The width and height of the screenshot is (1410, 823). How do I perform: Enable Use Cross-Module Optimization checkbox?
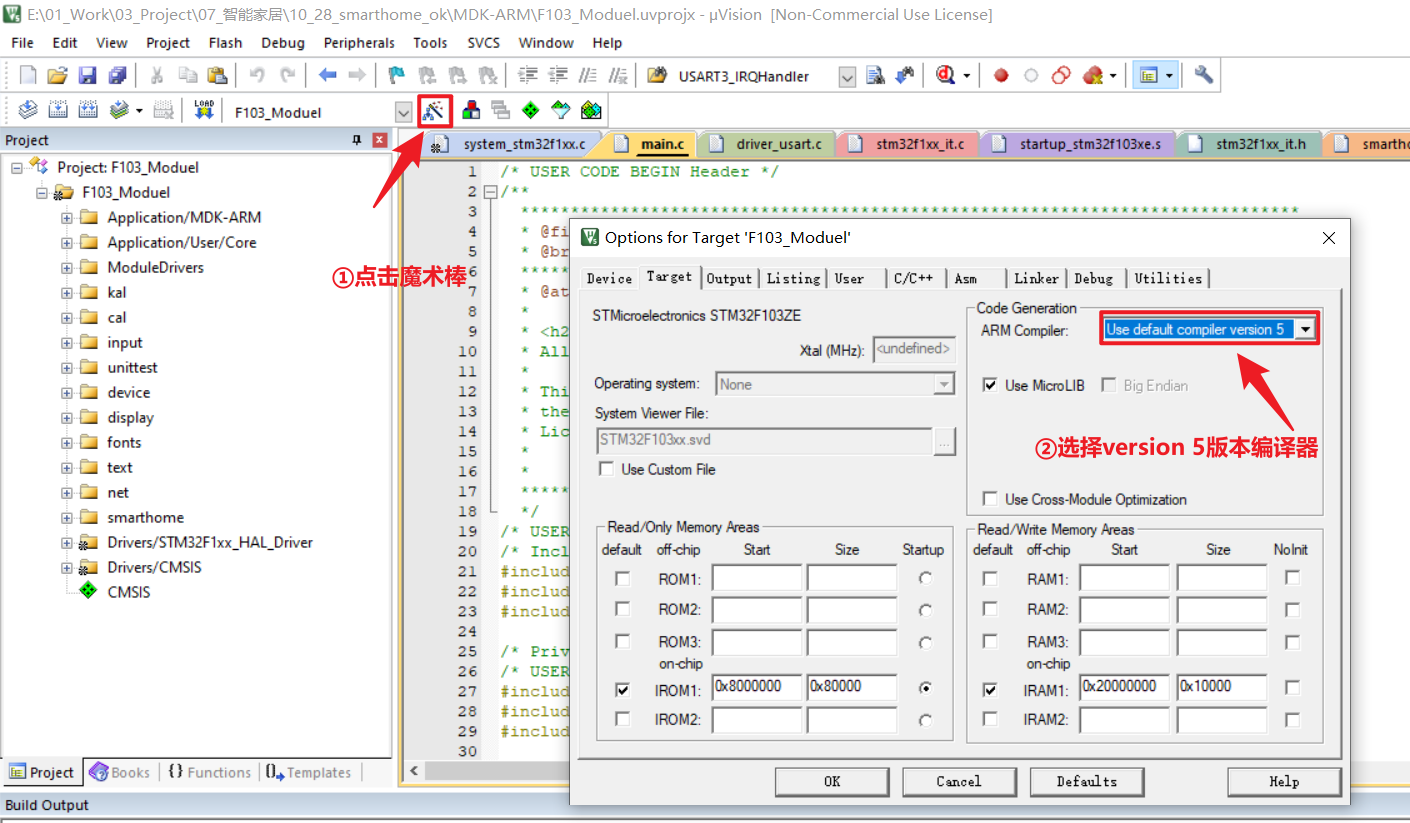[x=990, y=499]
